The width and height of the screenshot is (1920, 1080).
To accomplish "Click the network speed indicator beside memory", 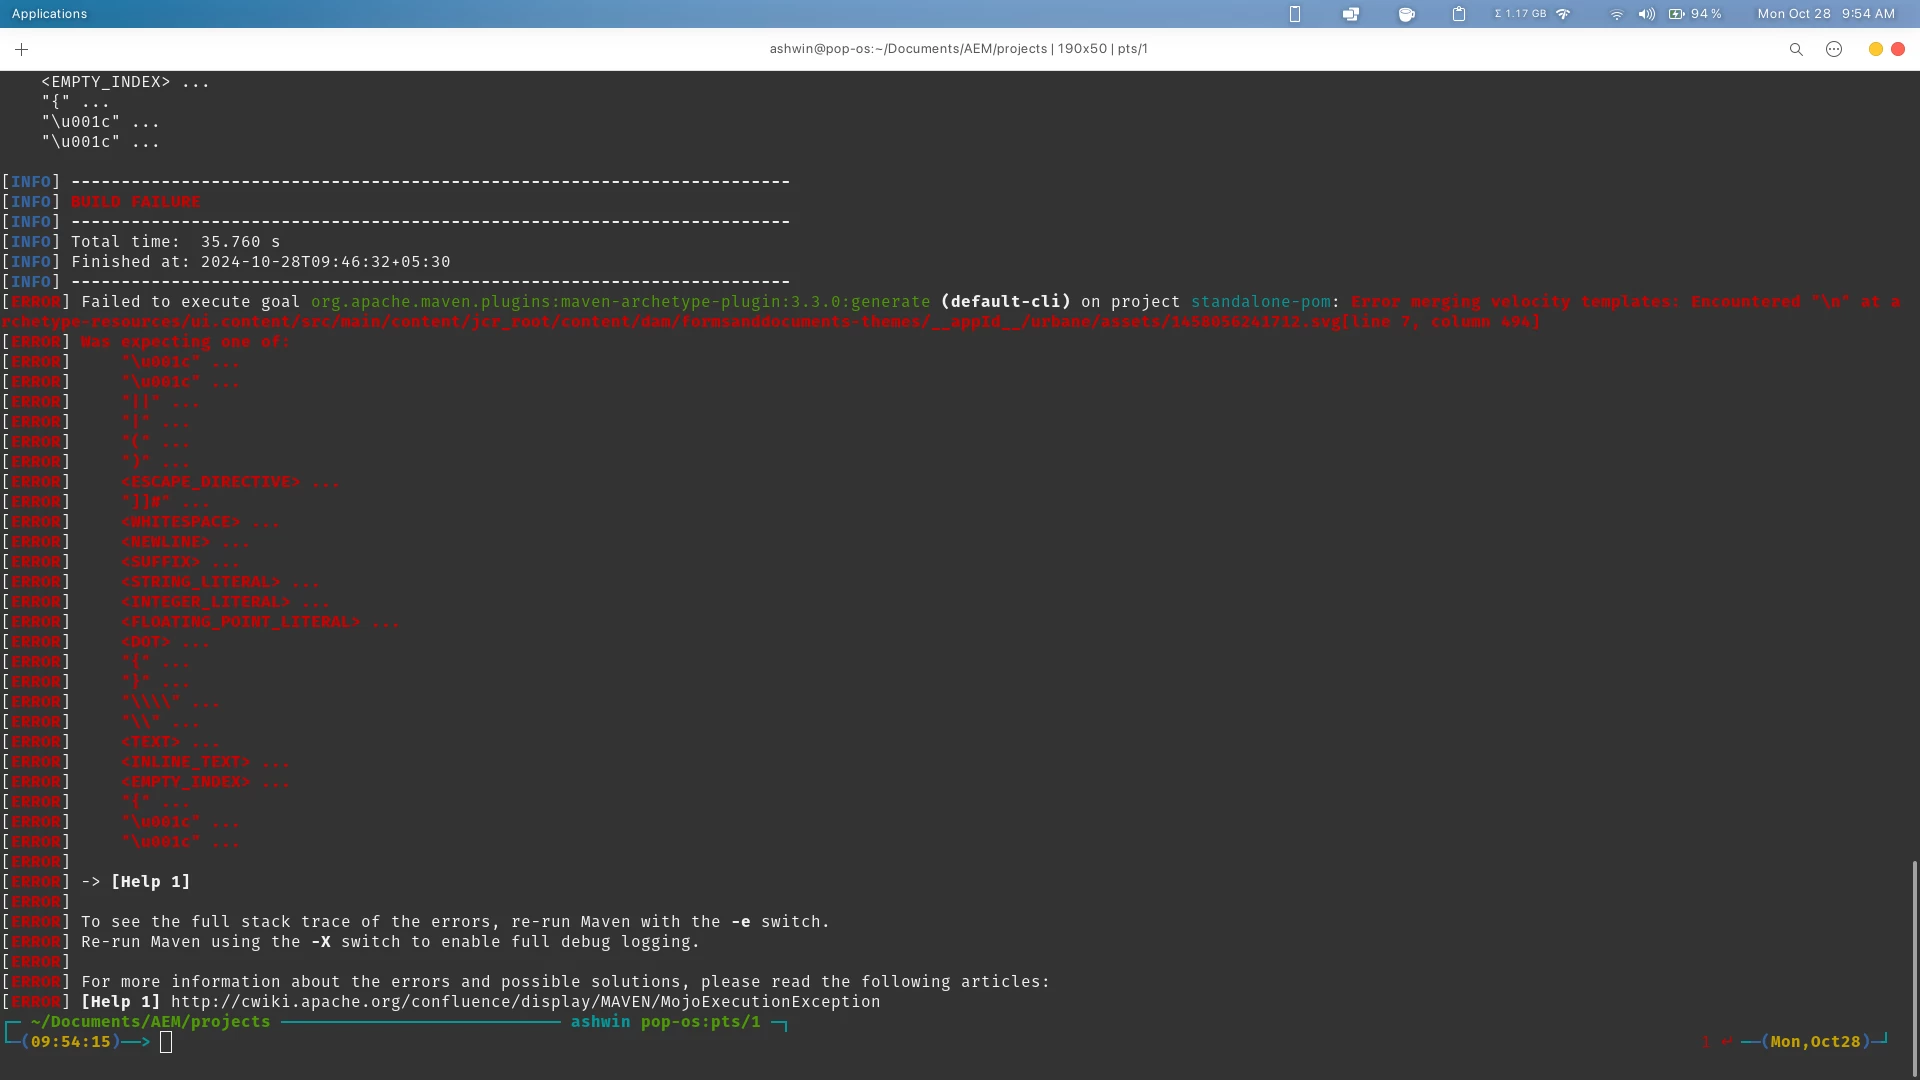I will click(1564, 14).
